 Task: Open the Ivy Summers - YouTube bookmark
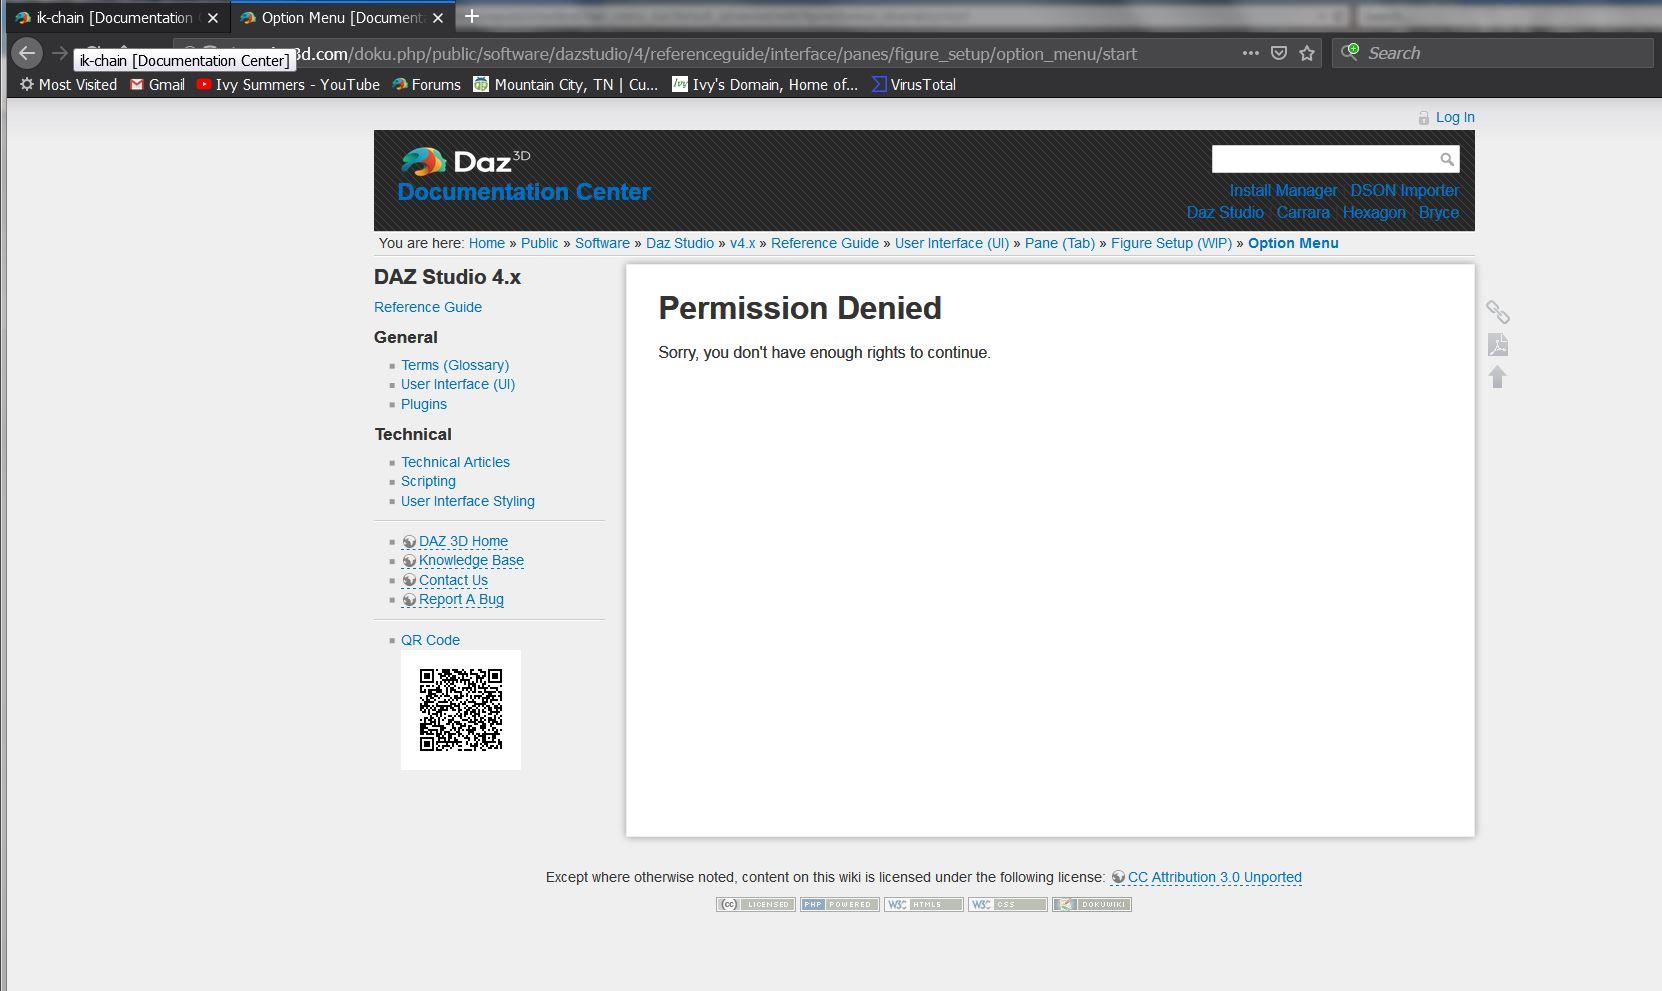[288, 85]
